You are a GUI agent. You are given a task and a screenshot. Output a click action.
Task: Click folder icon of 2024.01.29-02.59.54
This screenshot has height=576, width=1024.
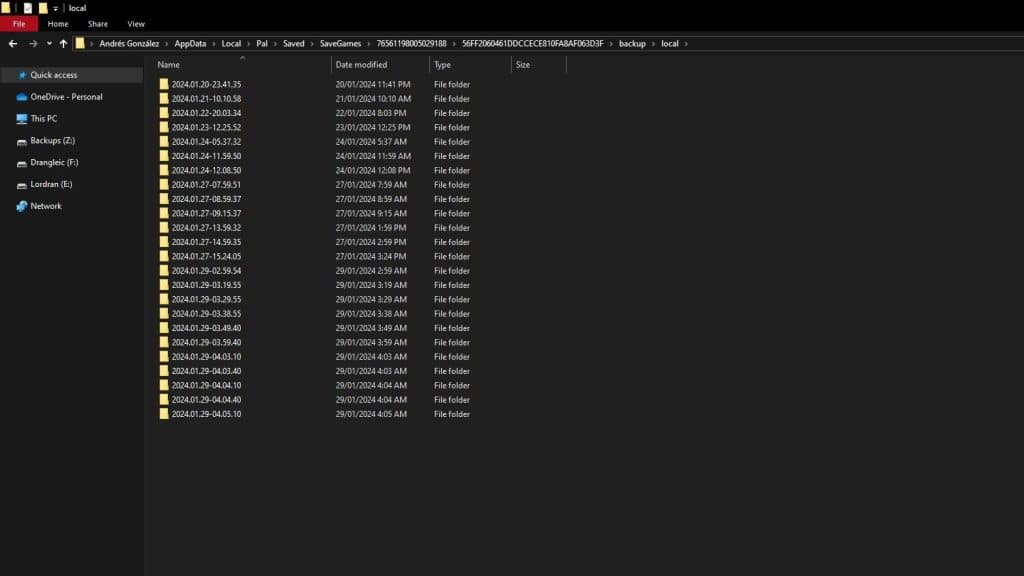(x=164, y=271)
